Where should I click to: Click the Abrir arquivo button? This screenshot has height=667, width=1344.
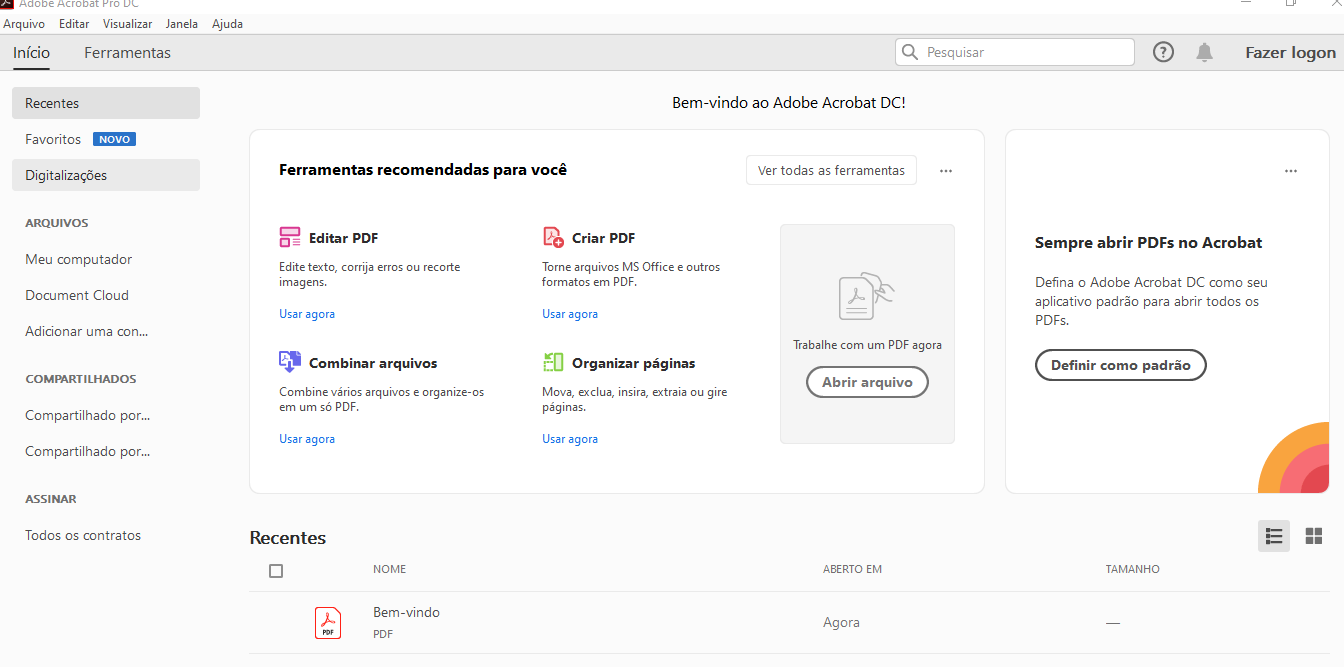click(x=867, y=382)
